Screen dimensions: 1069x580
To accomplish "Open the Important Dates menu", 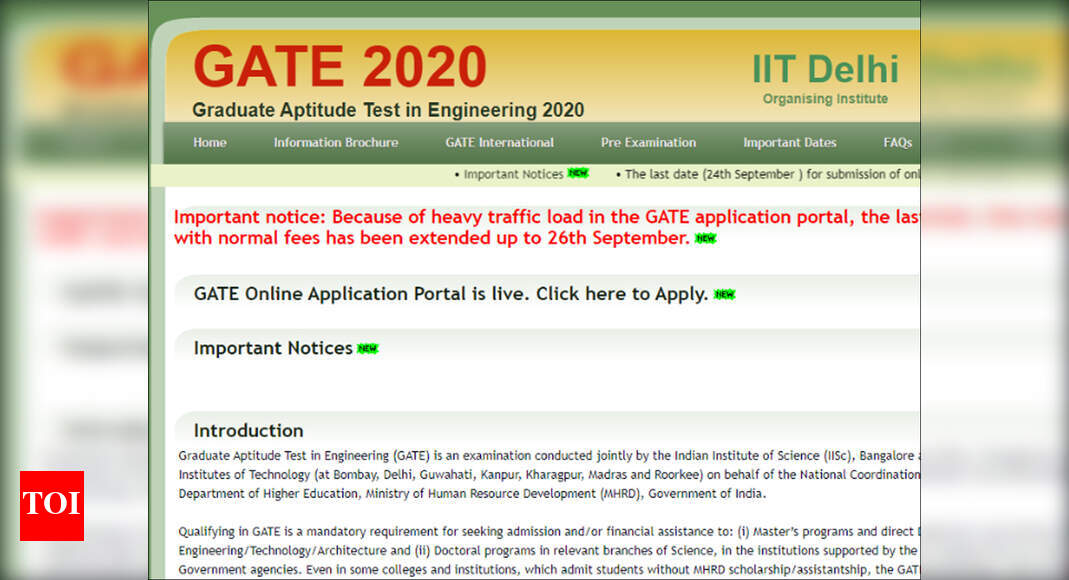I will pyautogui.click(x=790, y=142).
